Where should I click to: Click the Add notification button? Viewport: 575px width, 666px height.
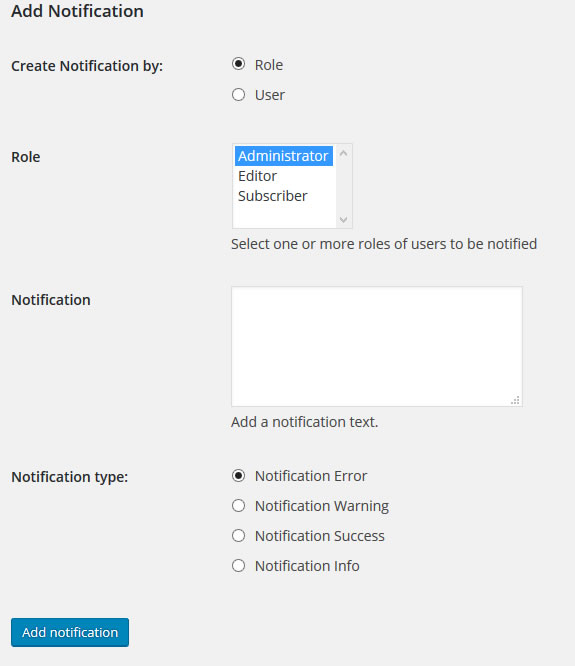tap(70, 632)
